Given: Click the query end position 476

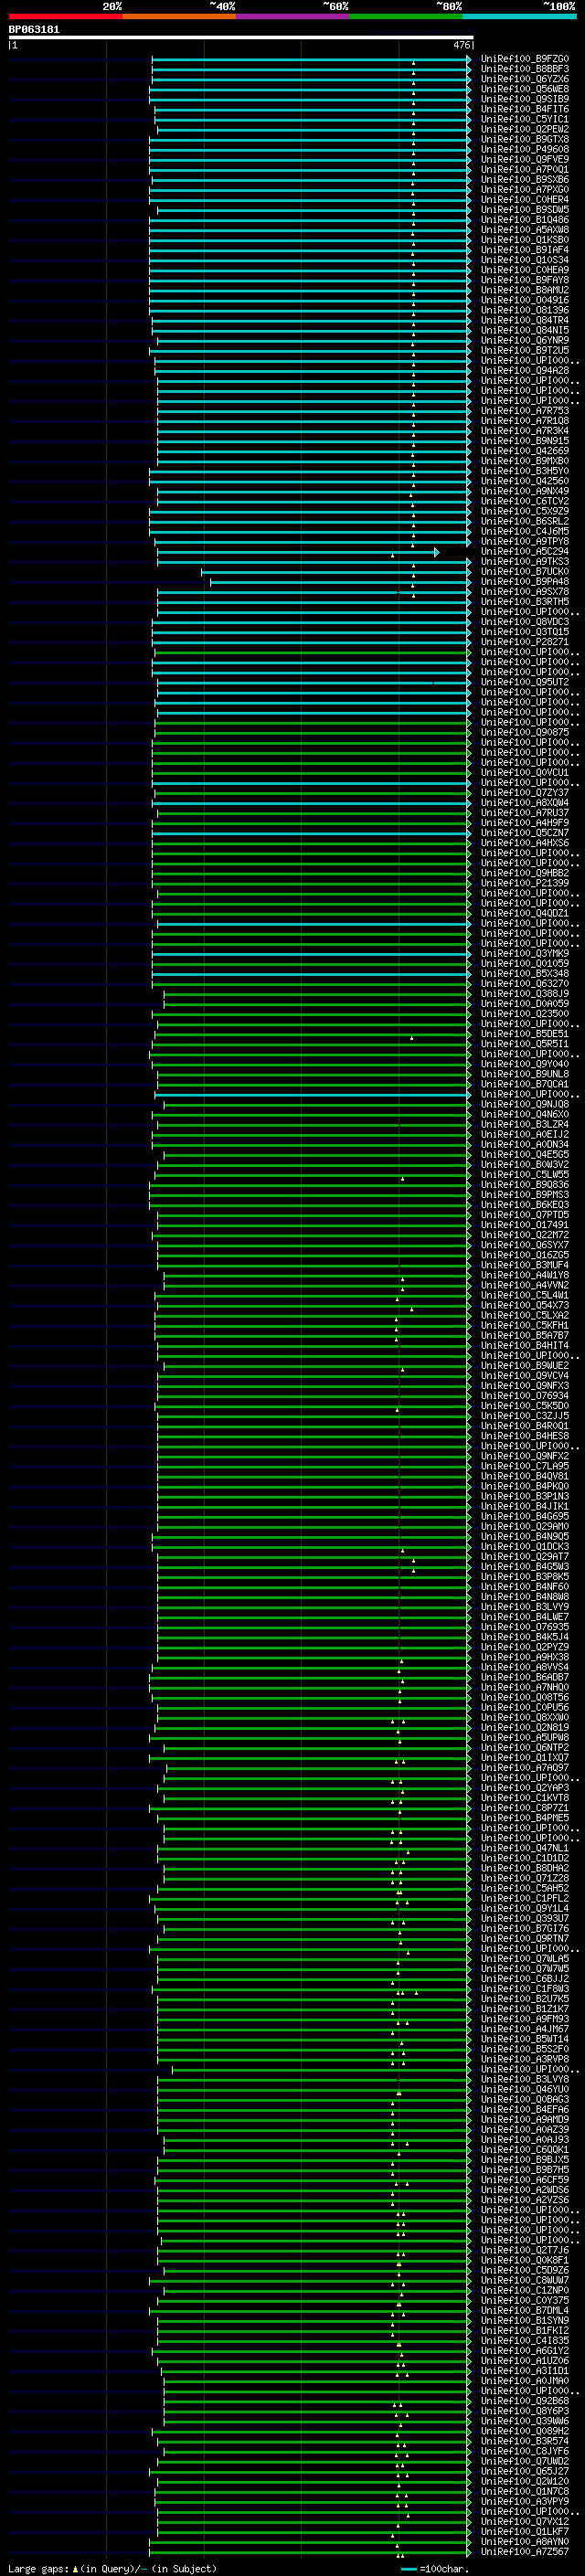Looking at the screenshot, I should (x=462, y=45).
